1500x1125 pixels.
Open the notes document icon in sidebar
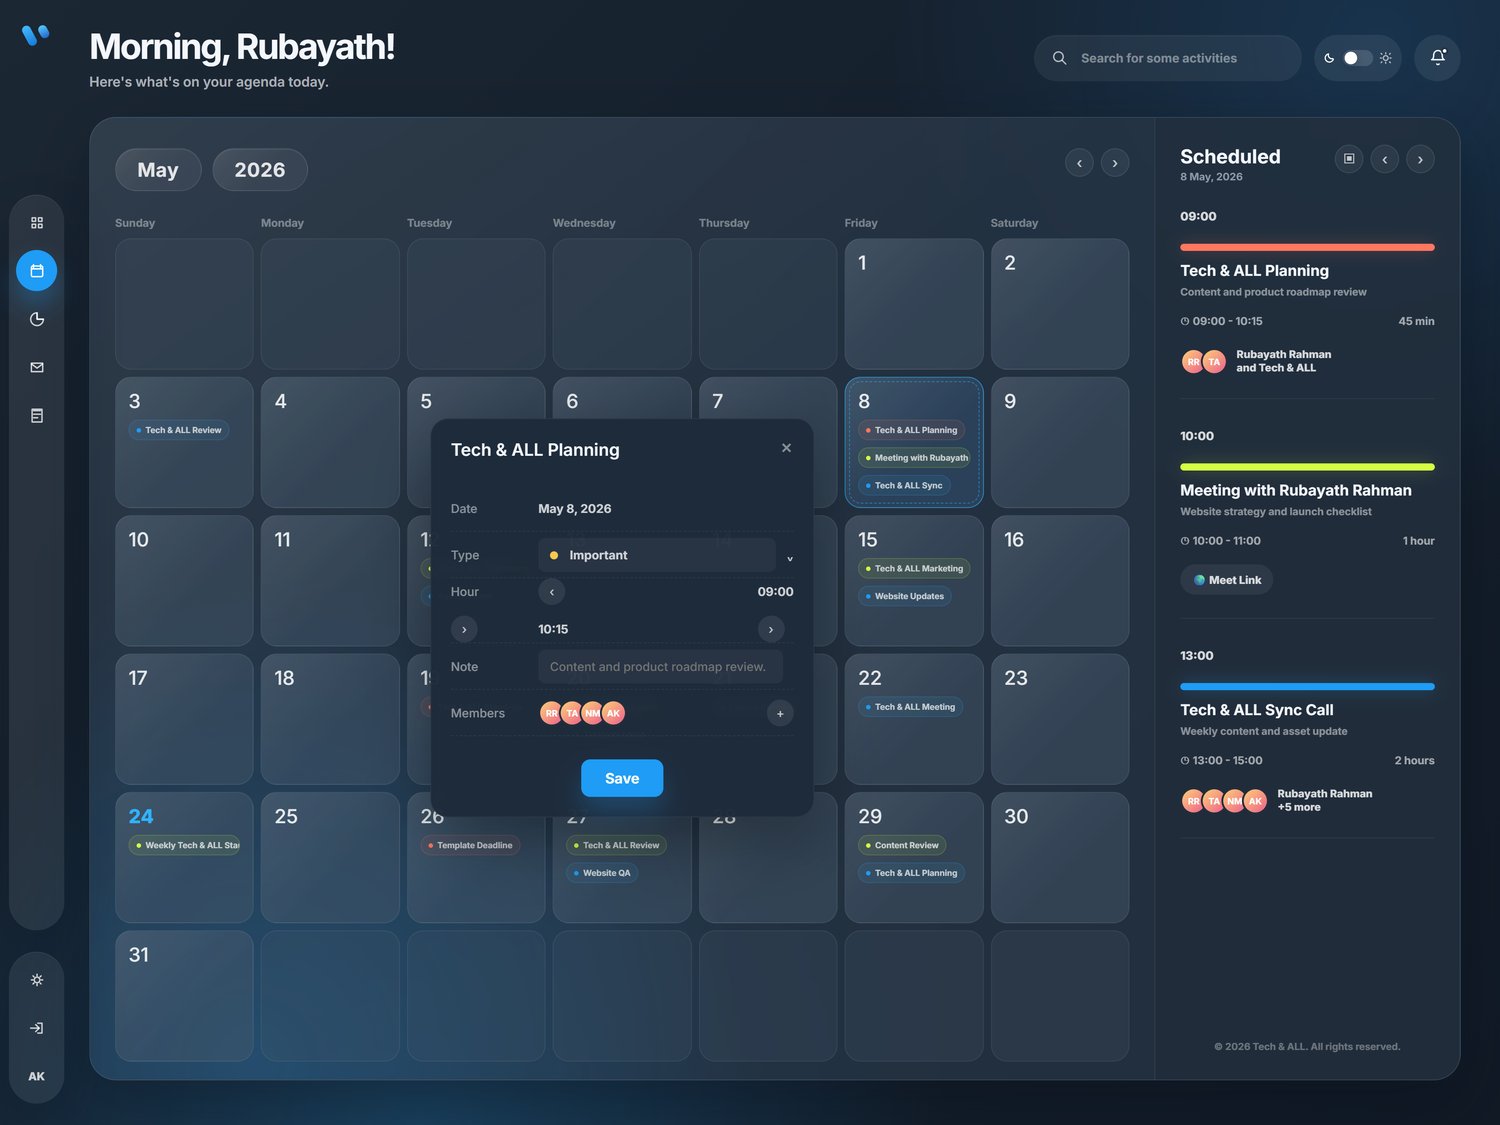37,415
